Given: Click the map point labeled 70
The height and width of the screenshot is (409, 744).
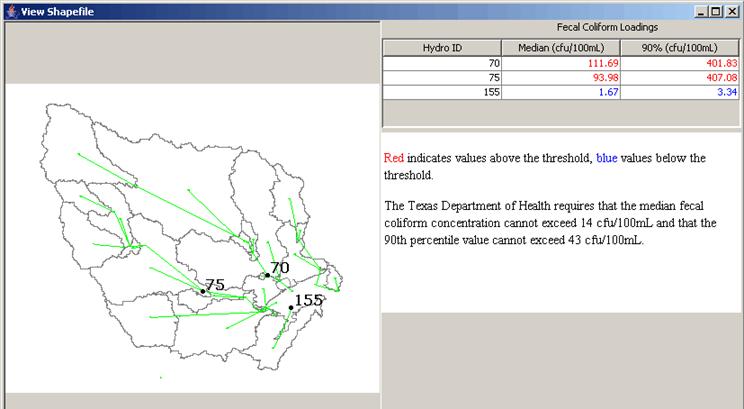Looking at the screenshot, I should 267,276.
